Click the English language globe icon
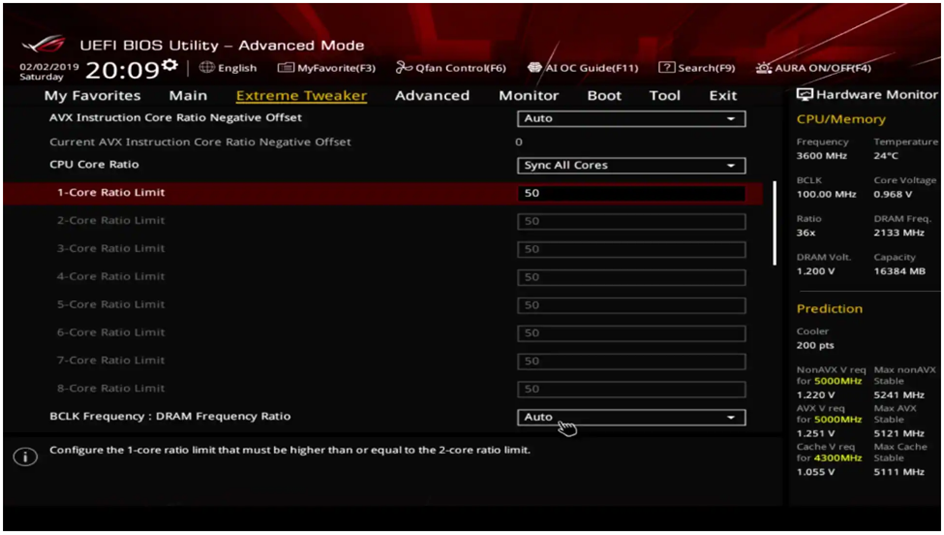 click(206, 67)
